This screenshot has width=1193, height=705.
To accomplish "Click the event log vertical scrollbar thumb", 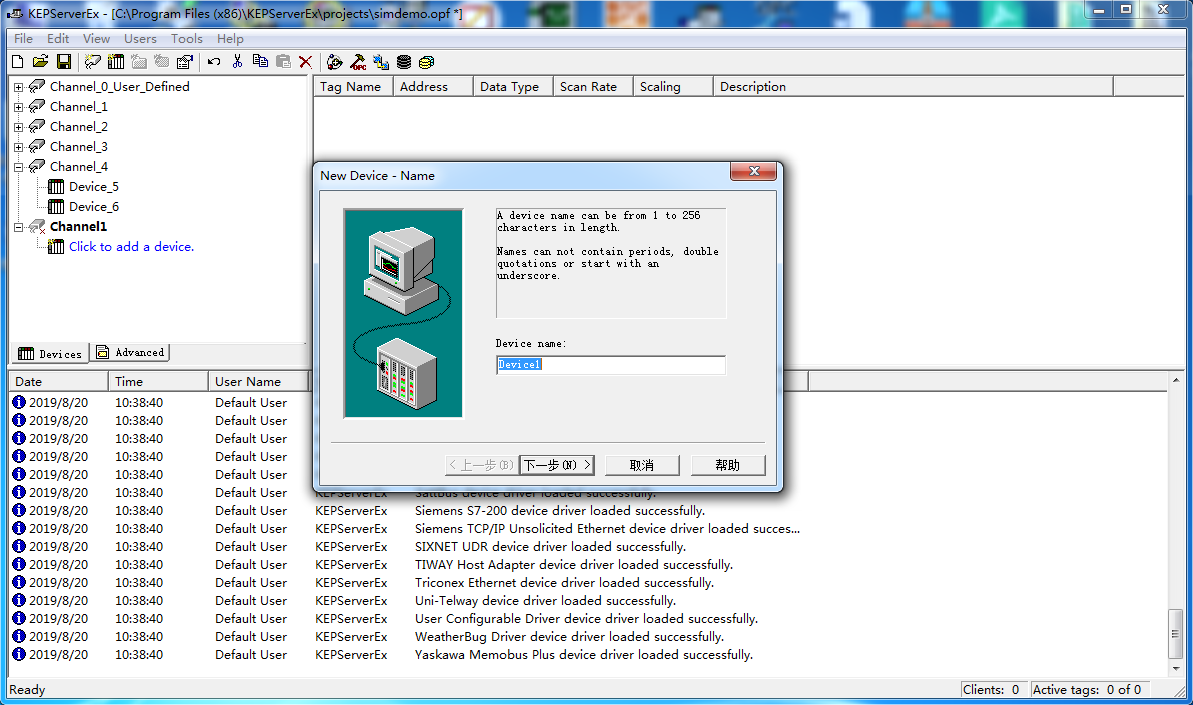I will (x=1176, y=633).
